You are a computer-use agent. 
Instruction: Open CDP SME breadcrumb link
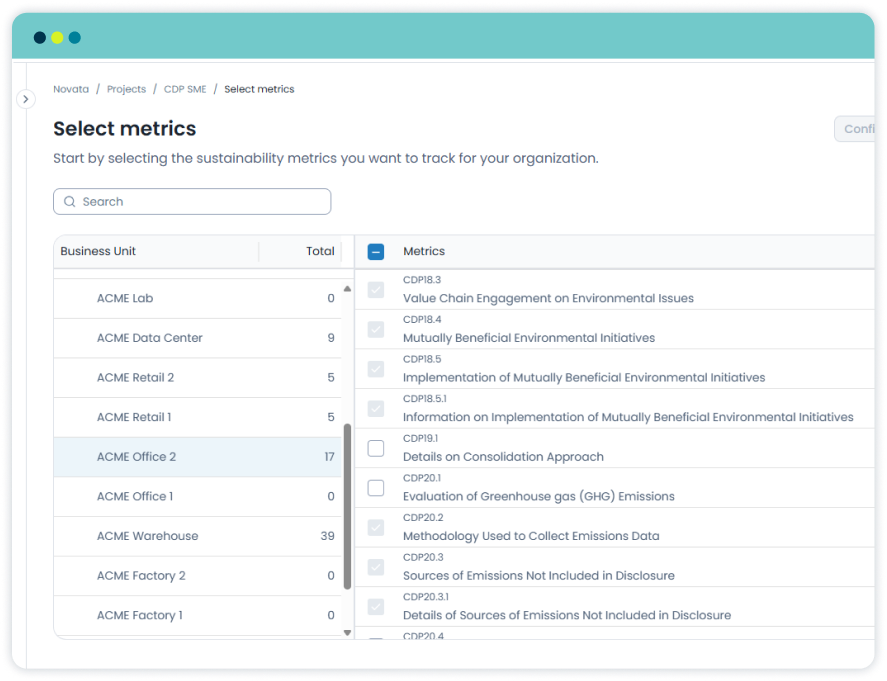tap(185, 89)
